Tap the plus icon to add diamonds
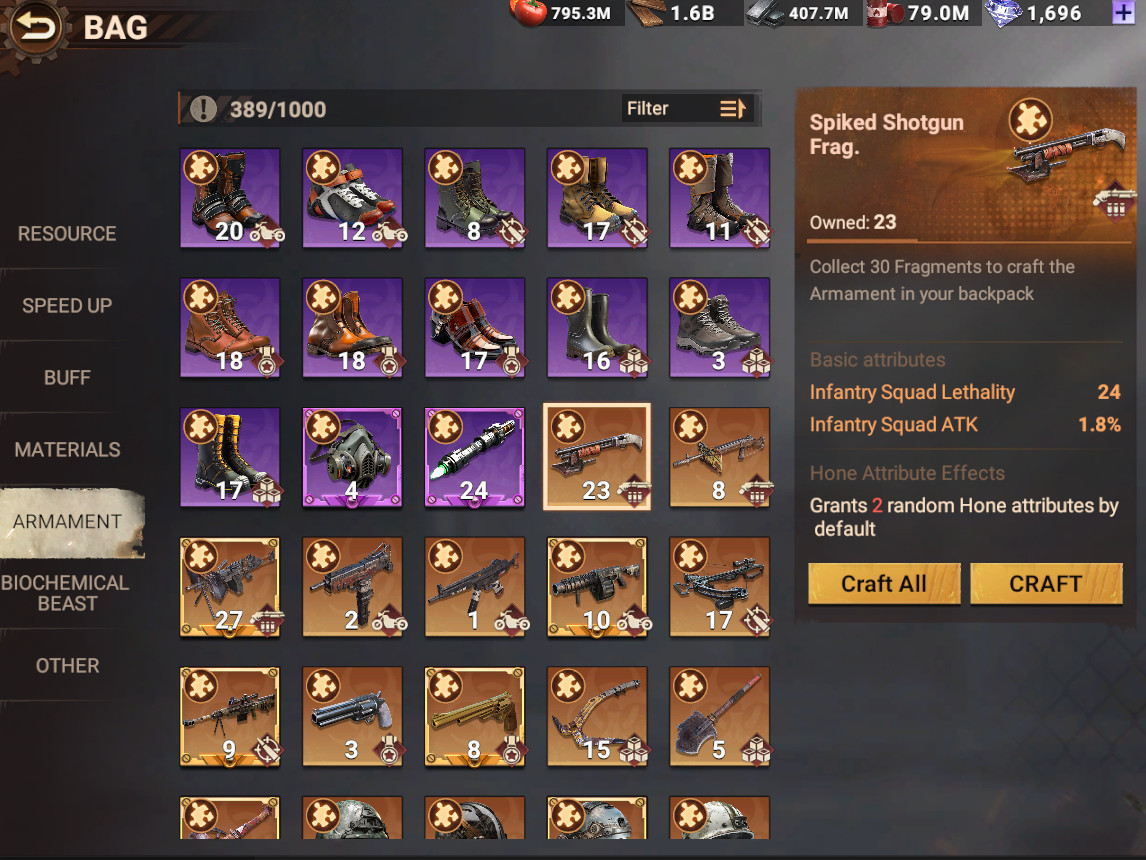Screen dimensions: 1146x860 click(x=1123, y=12)
